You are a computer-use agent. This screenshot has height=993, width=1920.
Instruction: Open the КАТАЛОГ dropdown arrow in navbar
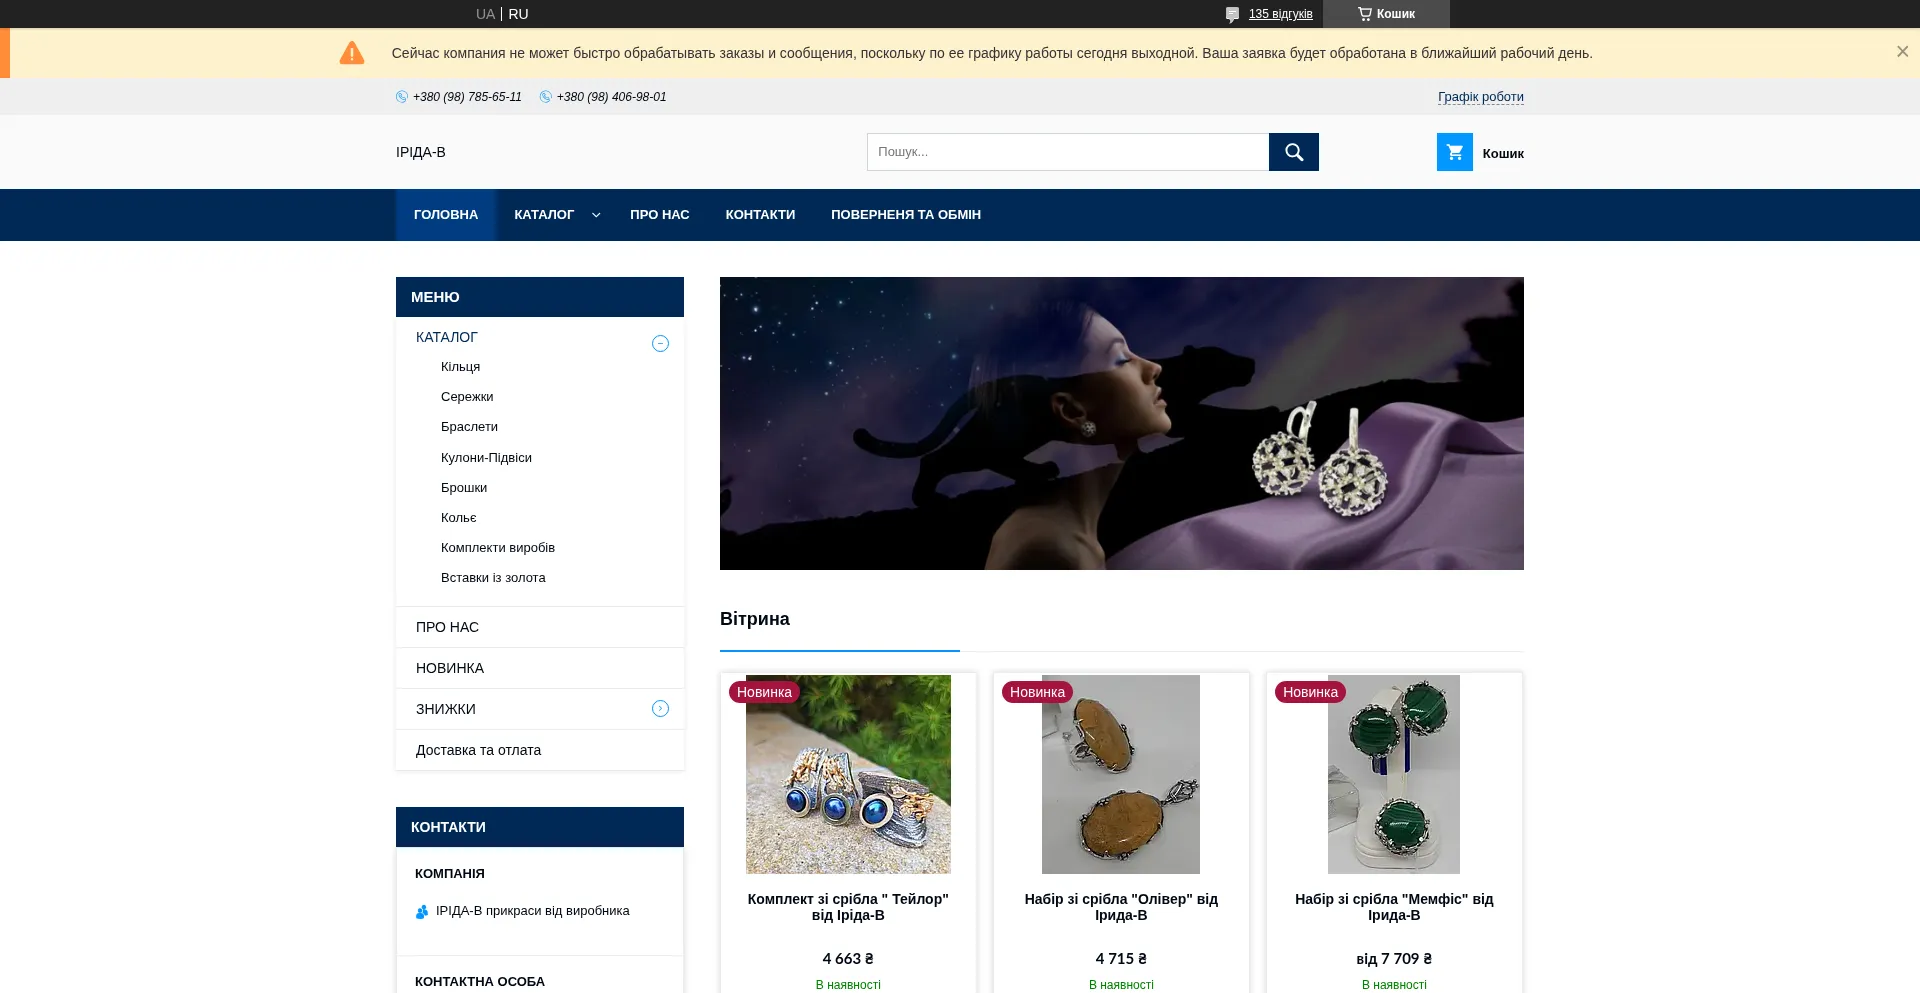tap(596, 215)
